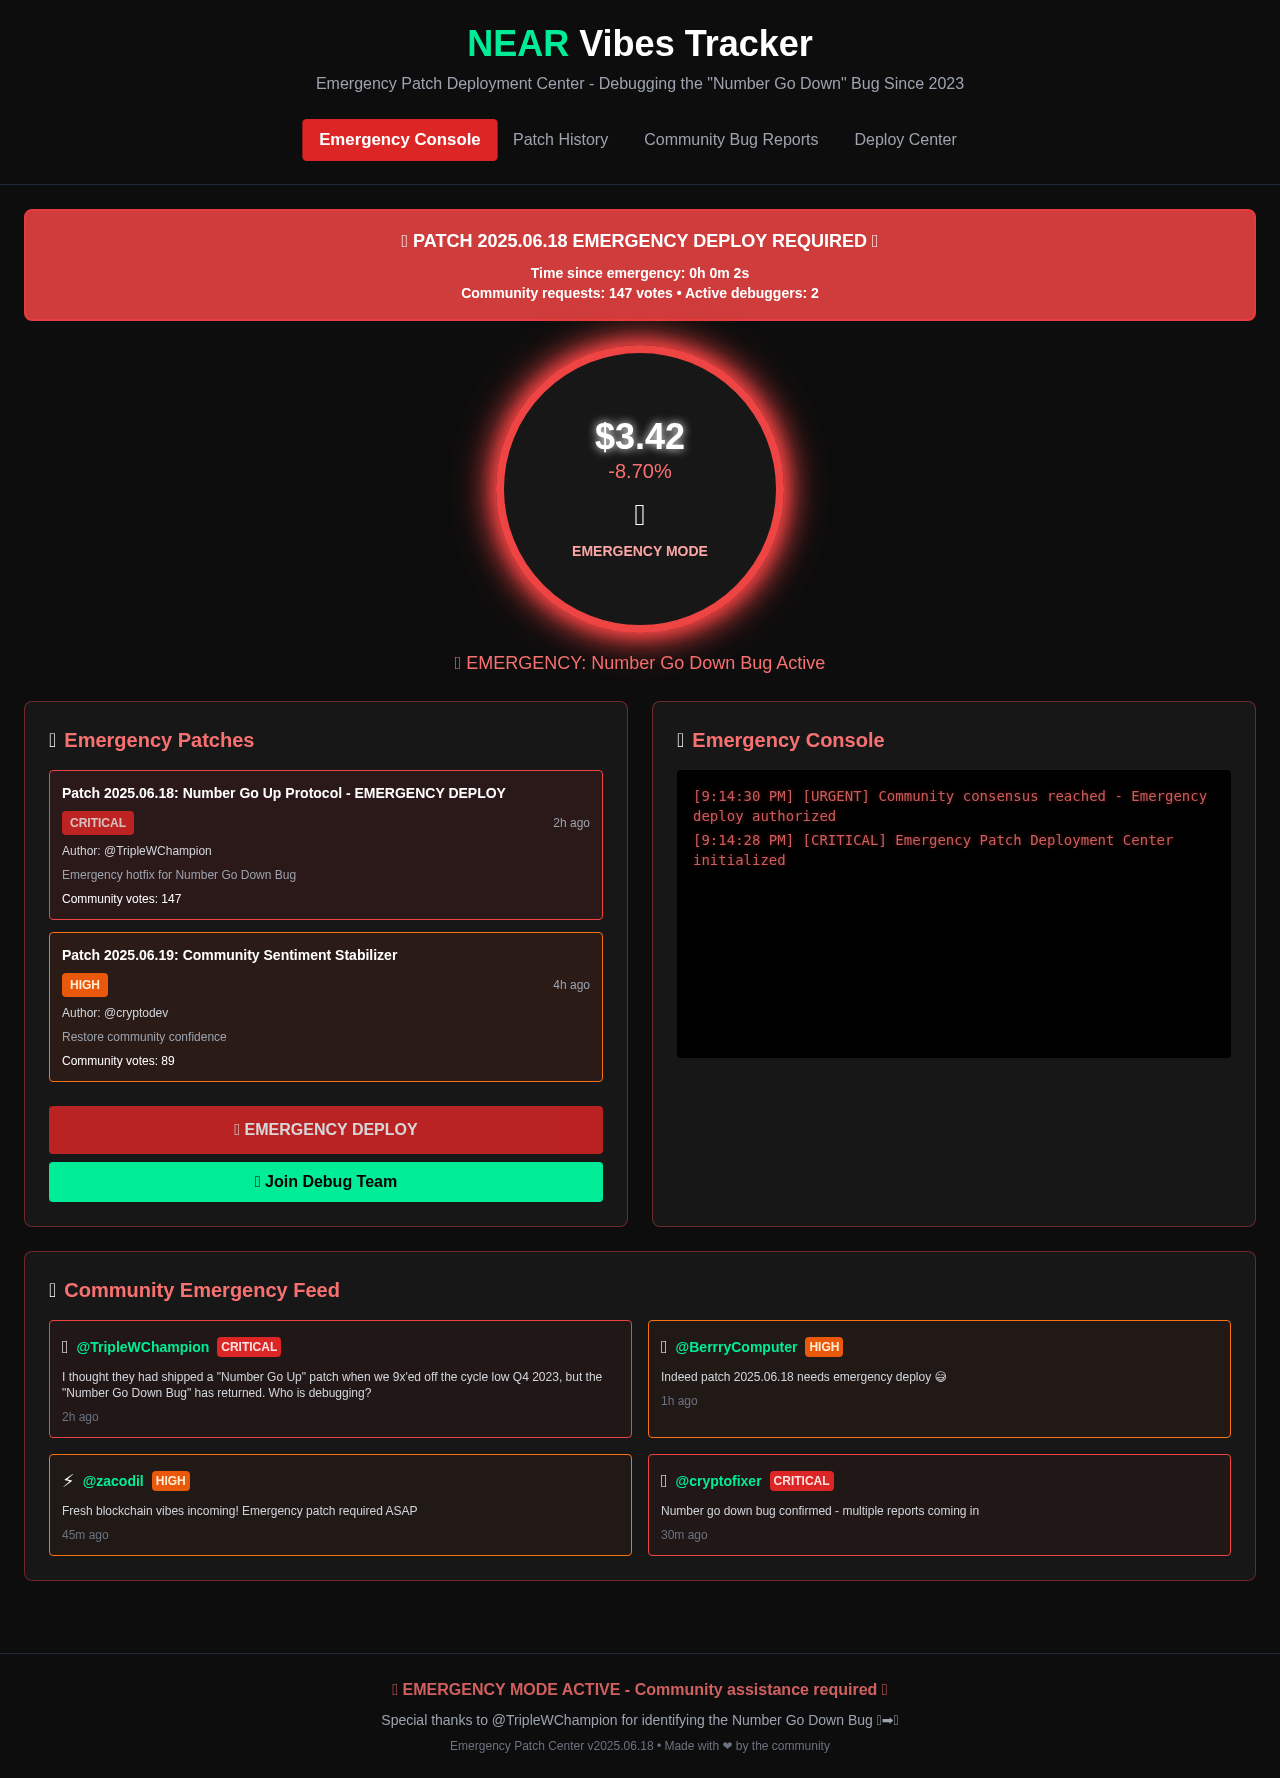Click Community votes: 89 text
Screen dimensions: 1280x1778
[118, 1061]
